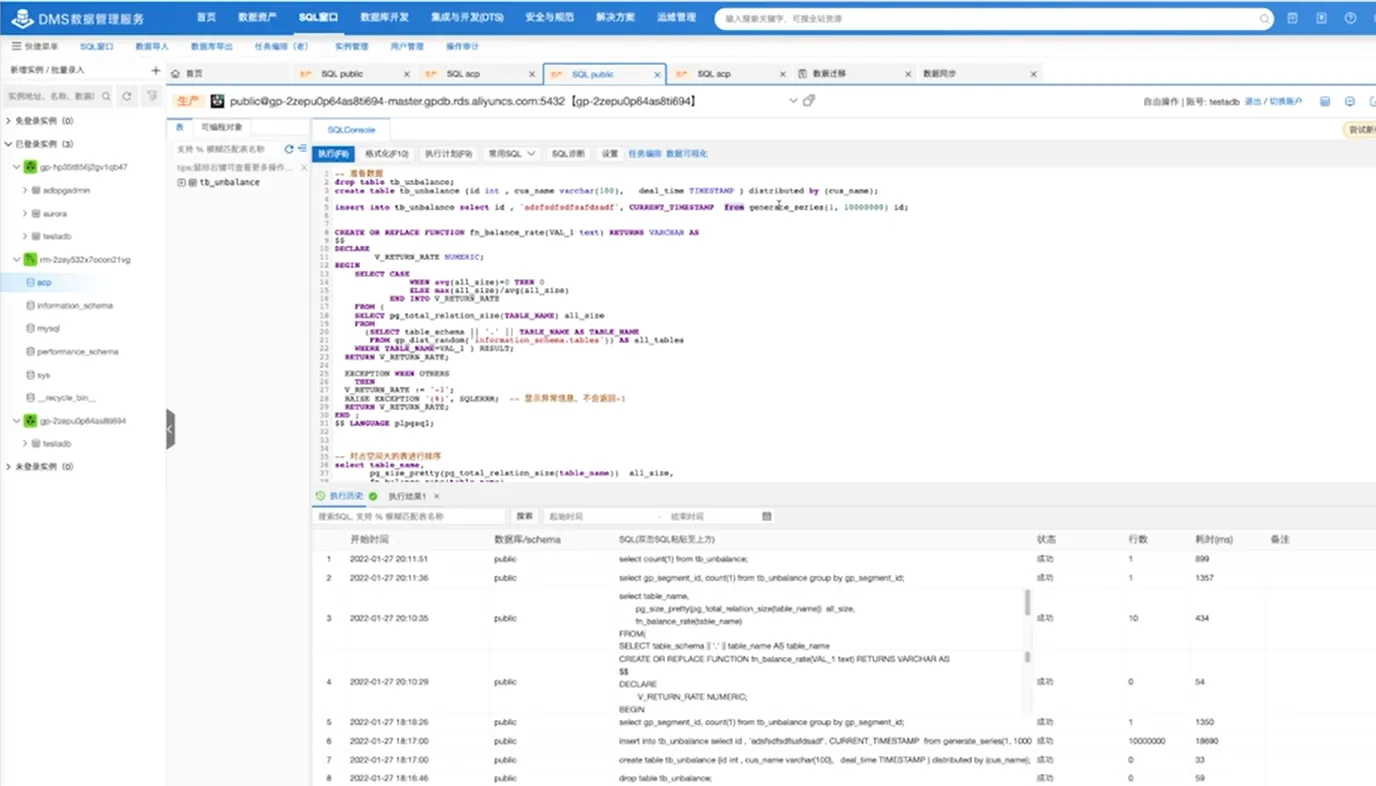Click the first header icon right of the search bar
1376x786 pixels.
click(1293, 18)
